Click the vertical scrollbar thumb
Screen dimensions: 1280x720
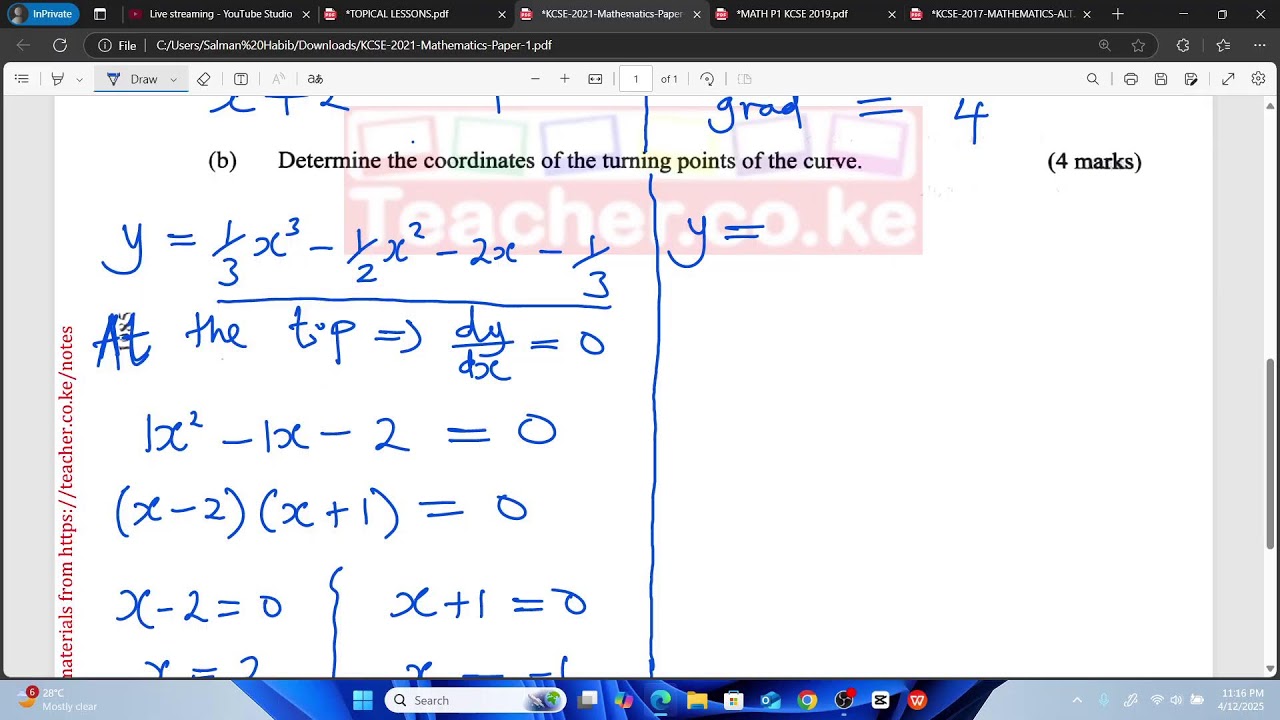pyautogui.click(x=1271, y=453)
